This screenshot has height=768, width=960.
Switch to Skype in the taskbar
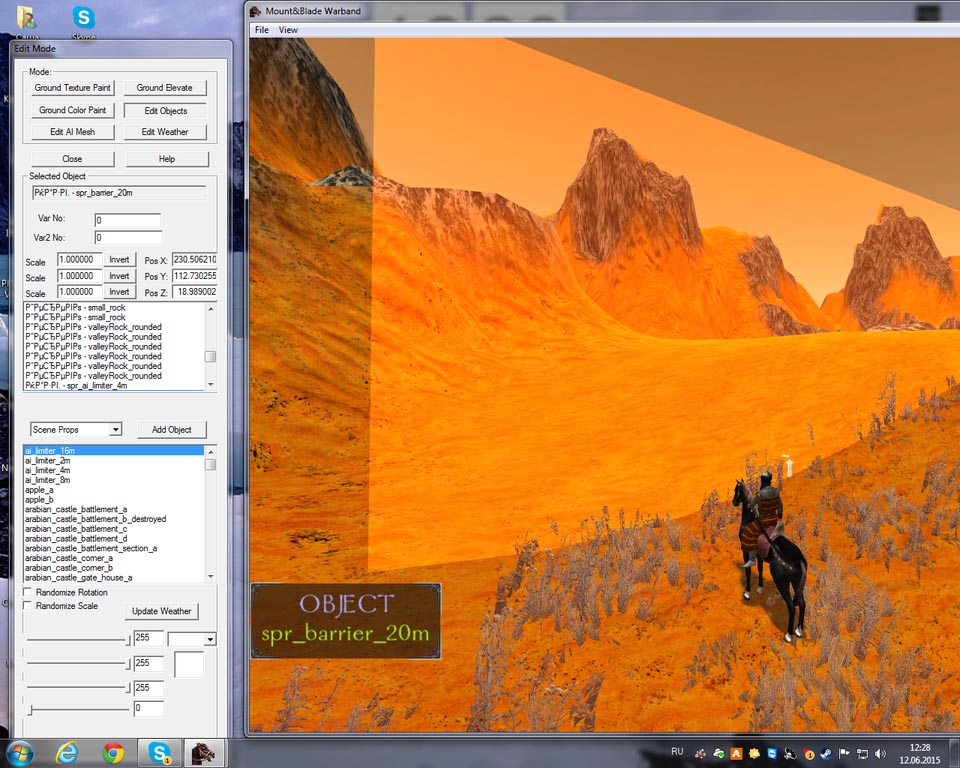(x=160, y=753)
